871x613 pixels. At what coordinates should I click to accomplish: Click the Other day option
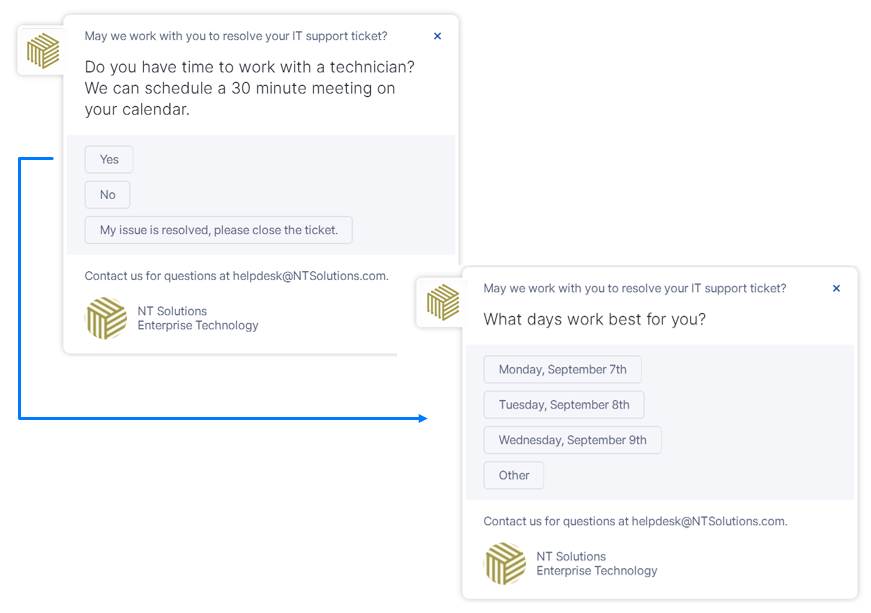point(514,476)
